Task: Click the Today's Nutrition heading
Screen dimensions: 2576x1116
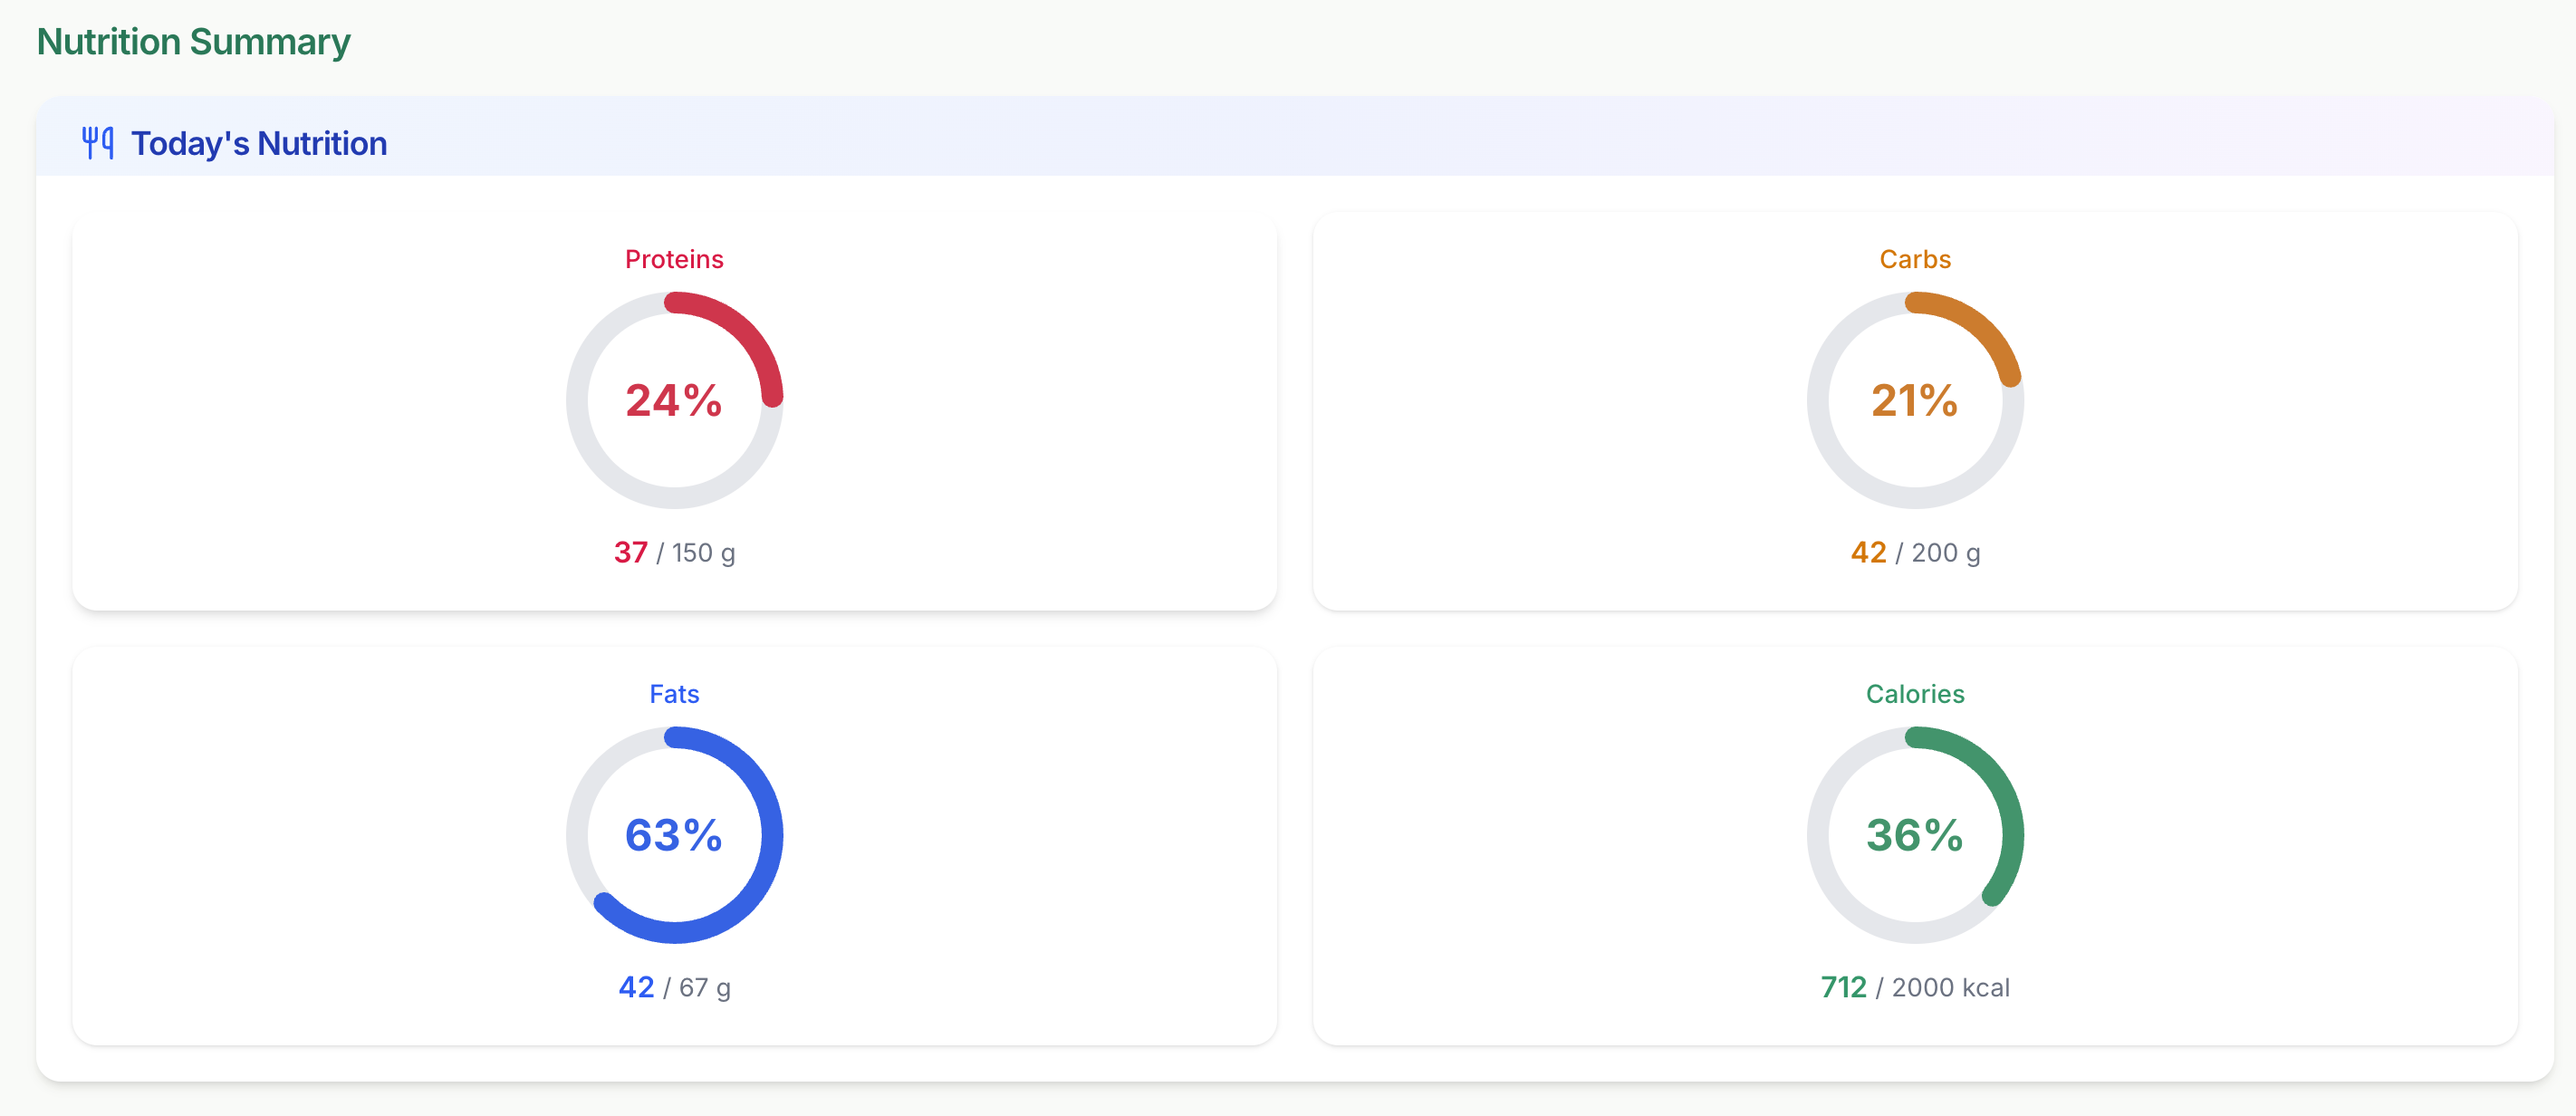Action: click(x=259, y=143)
